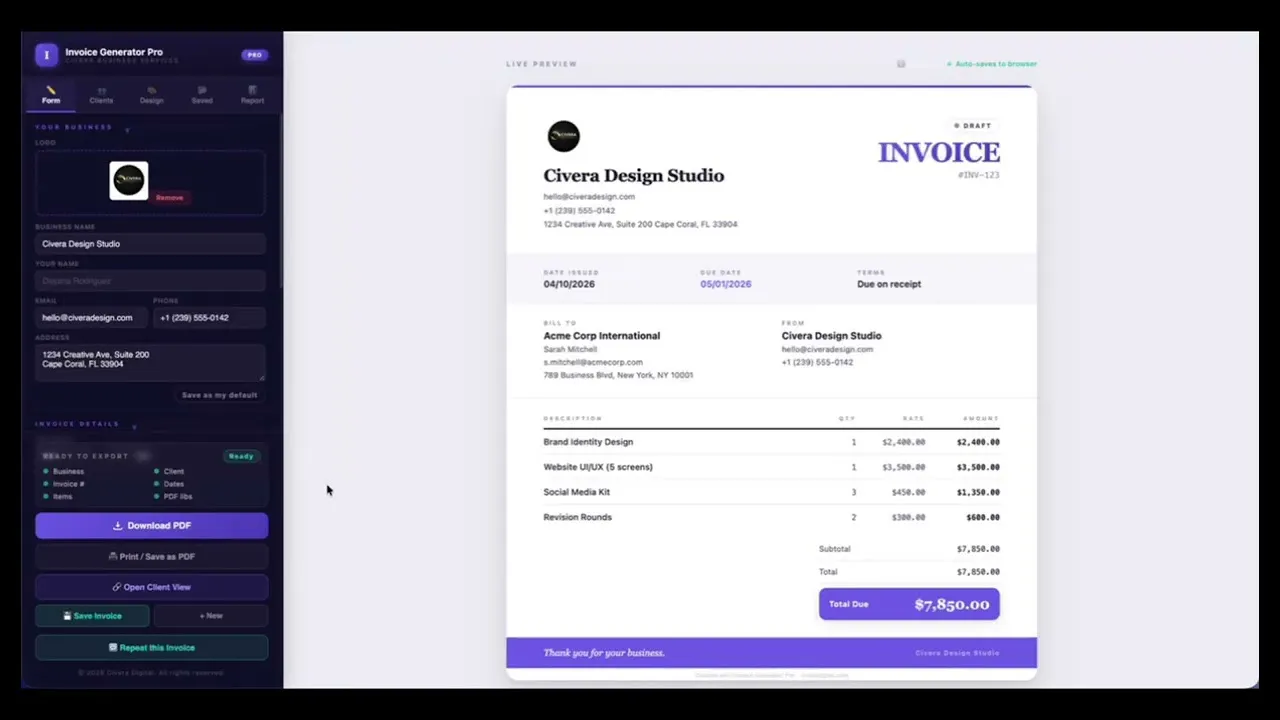This screenshot has height=720, width=1280.
Task: Click the company logo in invoice preview
Action: (563, 137)
